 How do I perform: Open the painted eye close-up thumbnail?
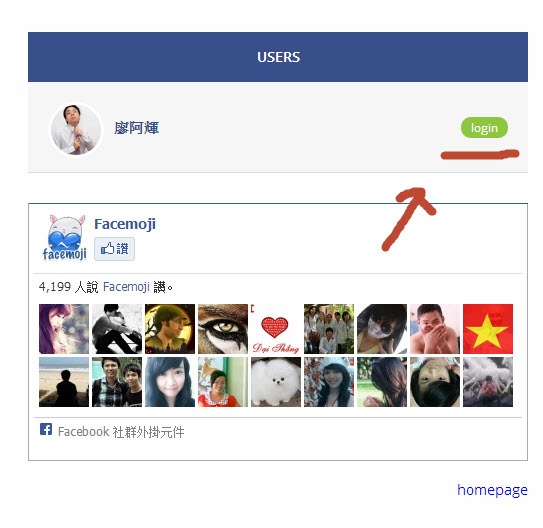point(223,329)
